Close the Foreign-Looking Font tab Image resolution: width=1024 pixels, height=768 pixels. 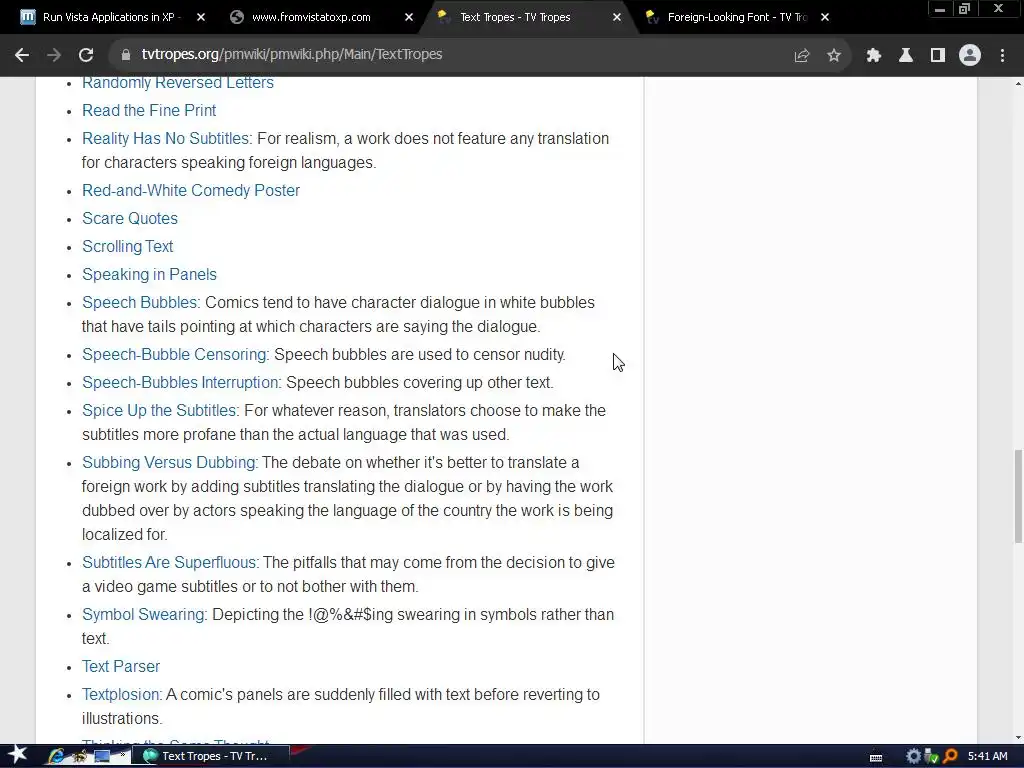tap(825, 17)
